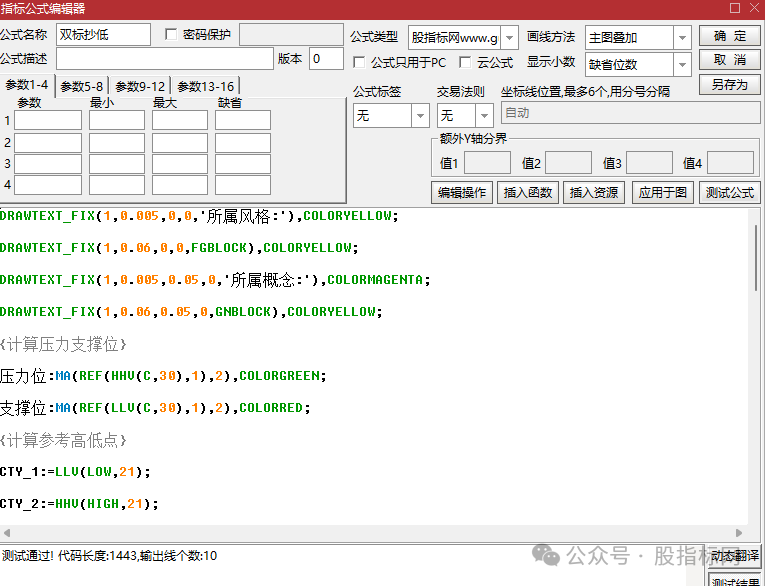Click the comment {计算压力支撑位}
Screen dimensions: 765x586
(63, 344)
